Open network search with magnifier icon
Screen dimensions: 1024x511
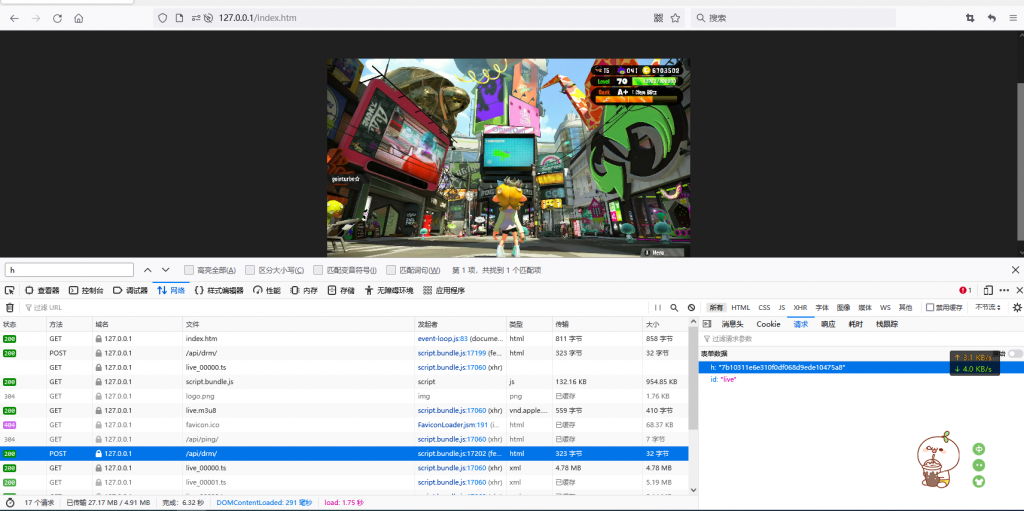click(674, 308)
